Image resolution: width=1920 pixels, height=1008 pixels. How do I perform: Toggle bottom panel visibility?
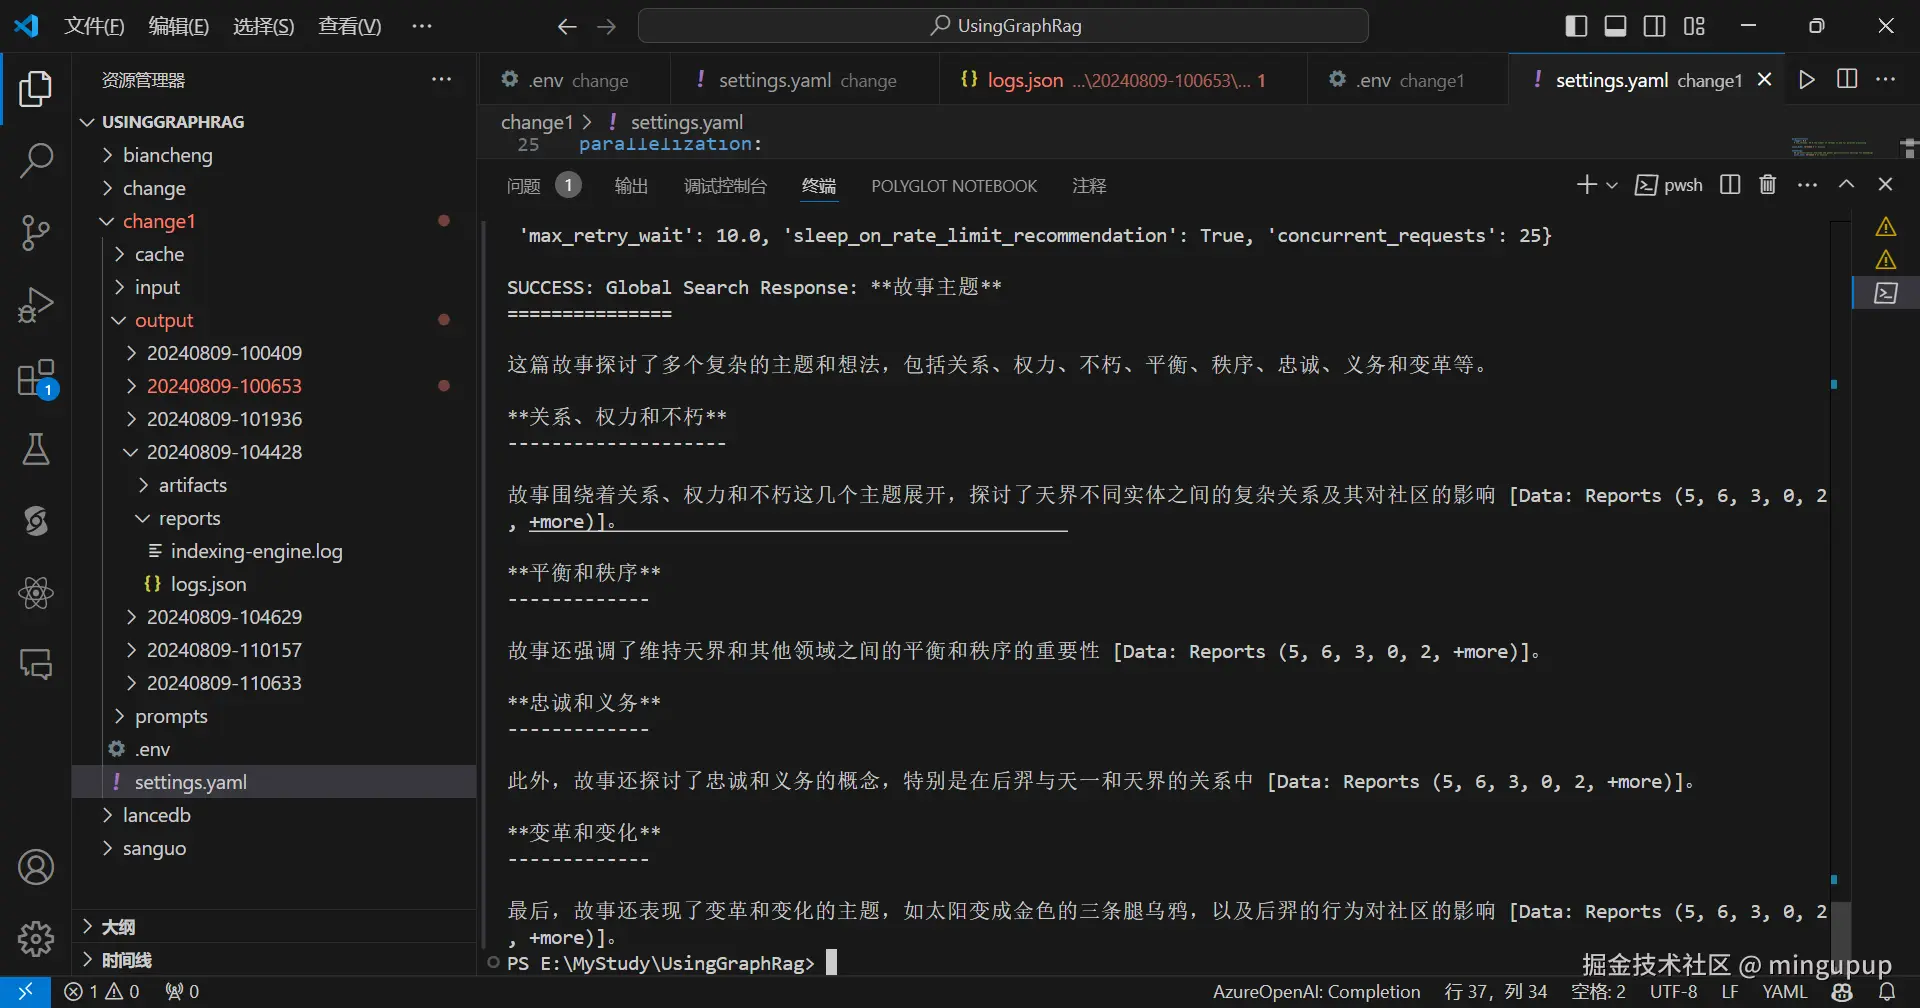coord(1615,27)
